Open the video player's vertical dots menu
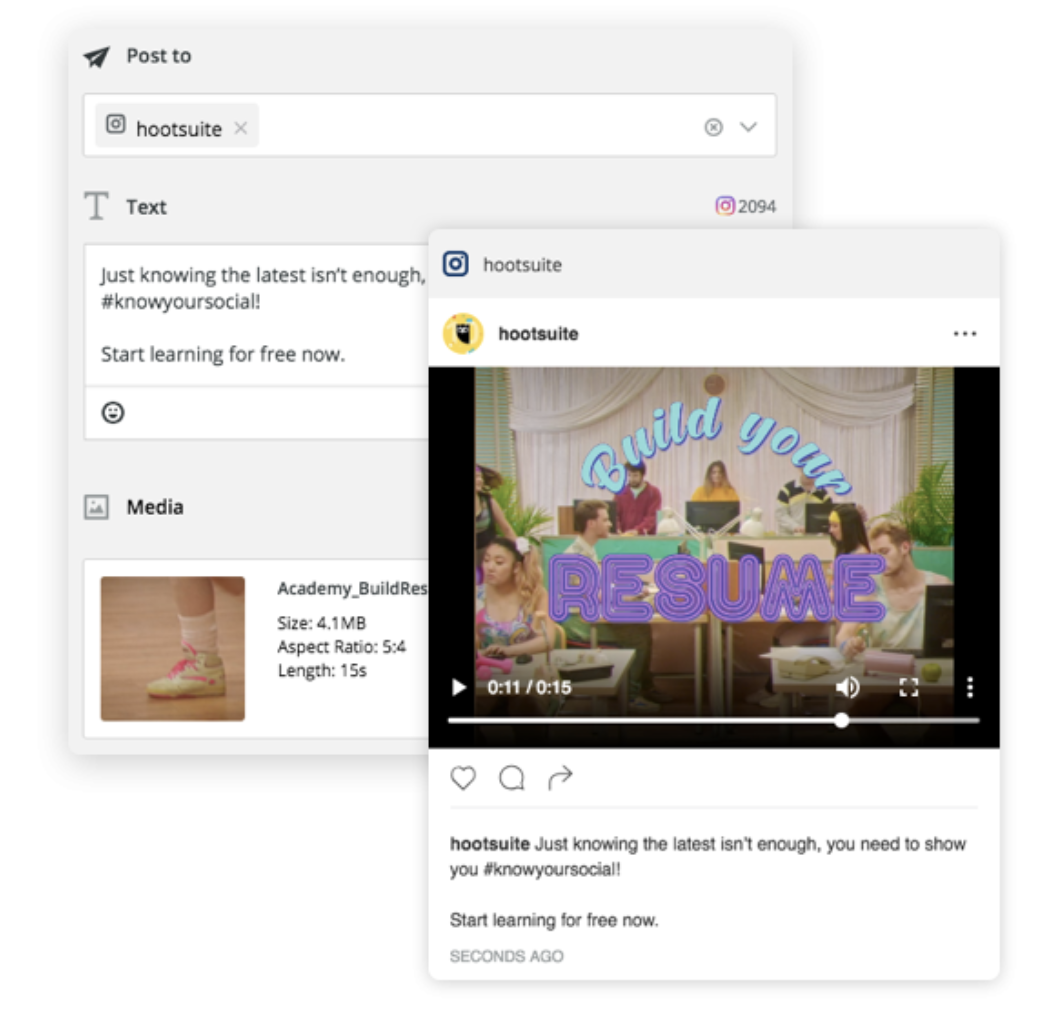1048x1010 pixels. click(x=969, y=687)
